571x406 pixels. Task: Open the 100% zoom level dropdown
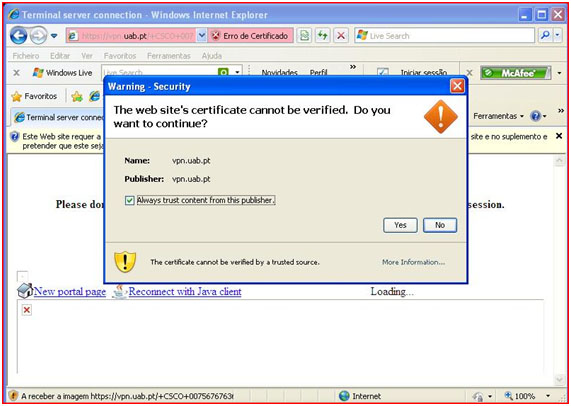click(548, 396)
